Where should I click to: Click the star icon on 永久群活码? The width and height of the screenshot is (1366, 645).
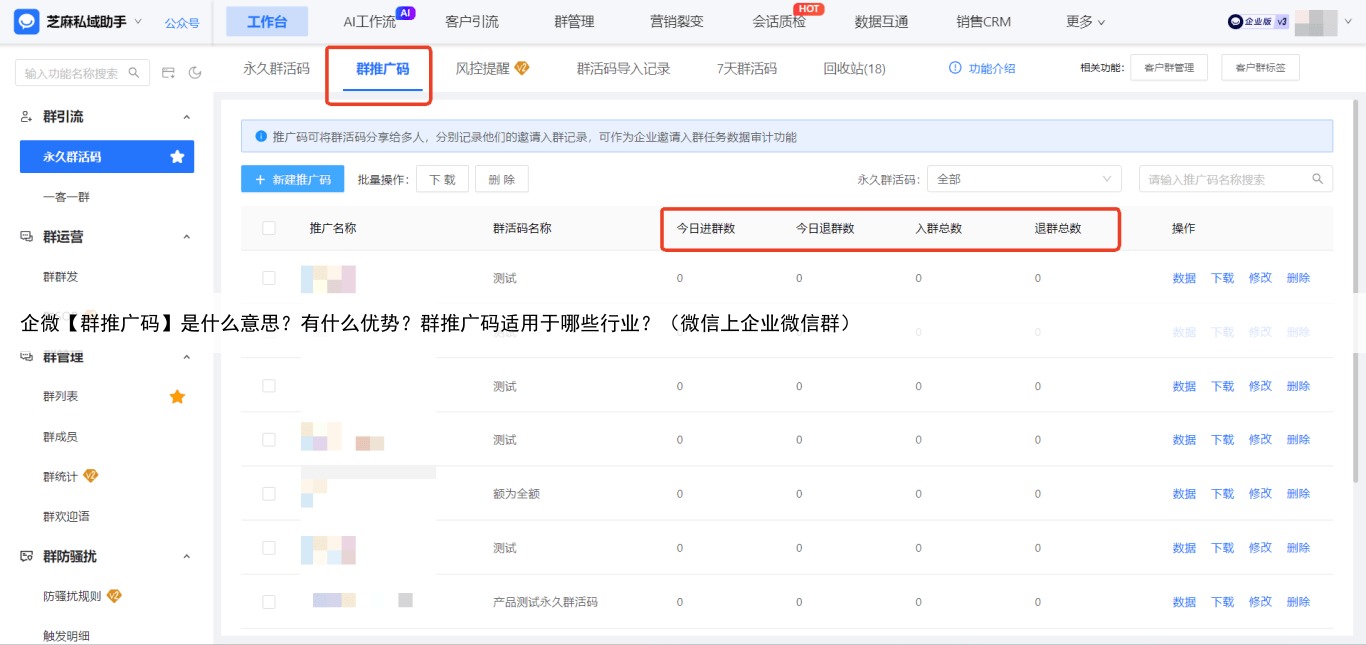(x=177, y=157)
